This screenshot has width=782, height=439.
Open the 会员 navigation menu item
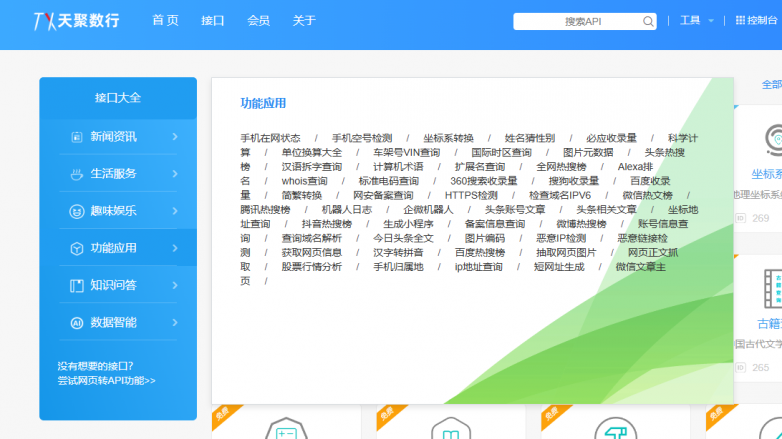click(258, 20)
